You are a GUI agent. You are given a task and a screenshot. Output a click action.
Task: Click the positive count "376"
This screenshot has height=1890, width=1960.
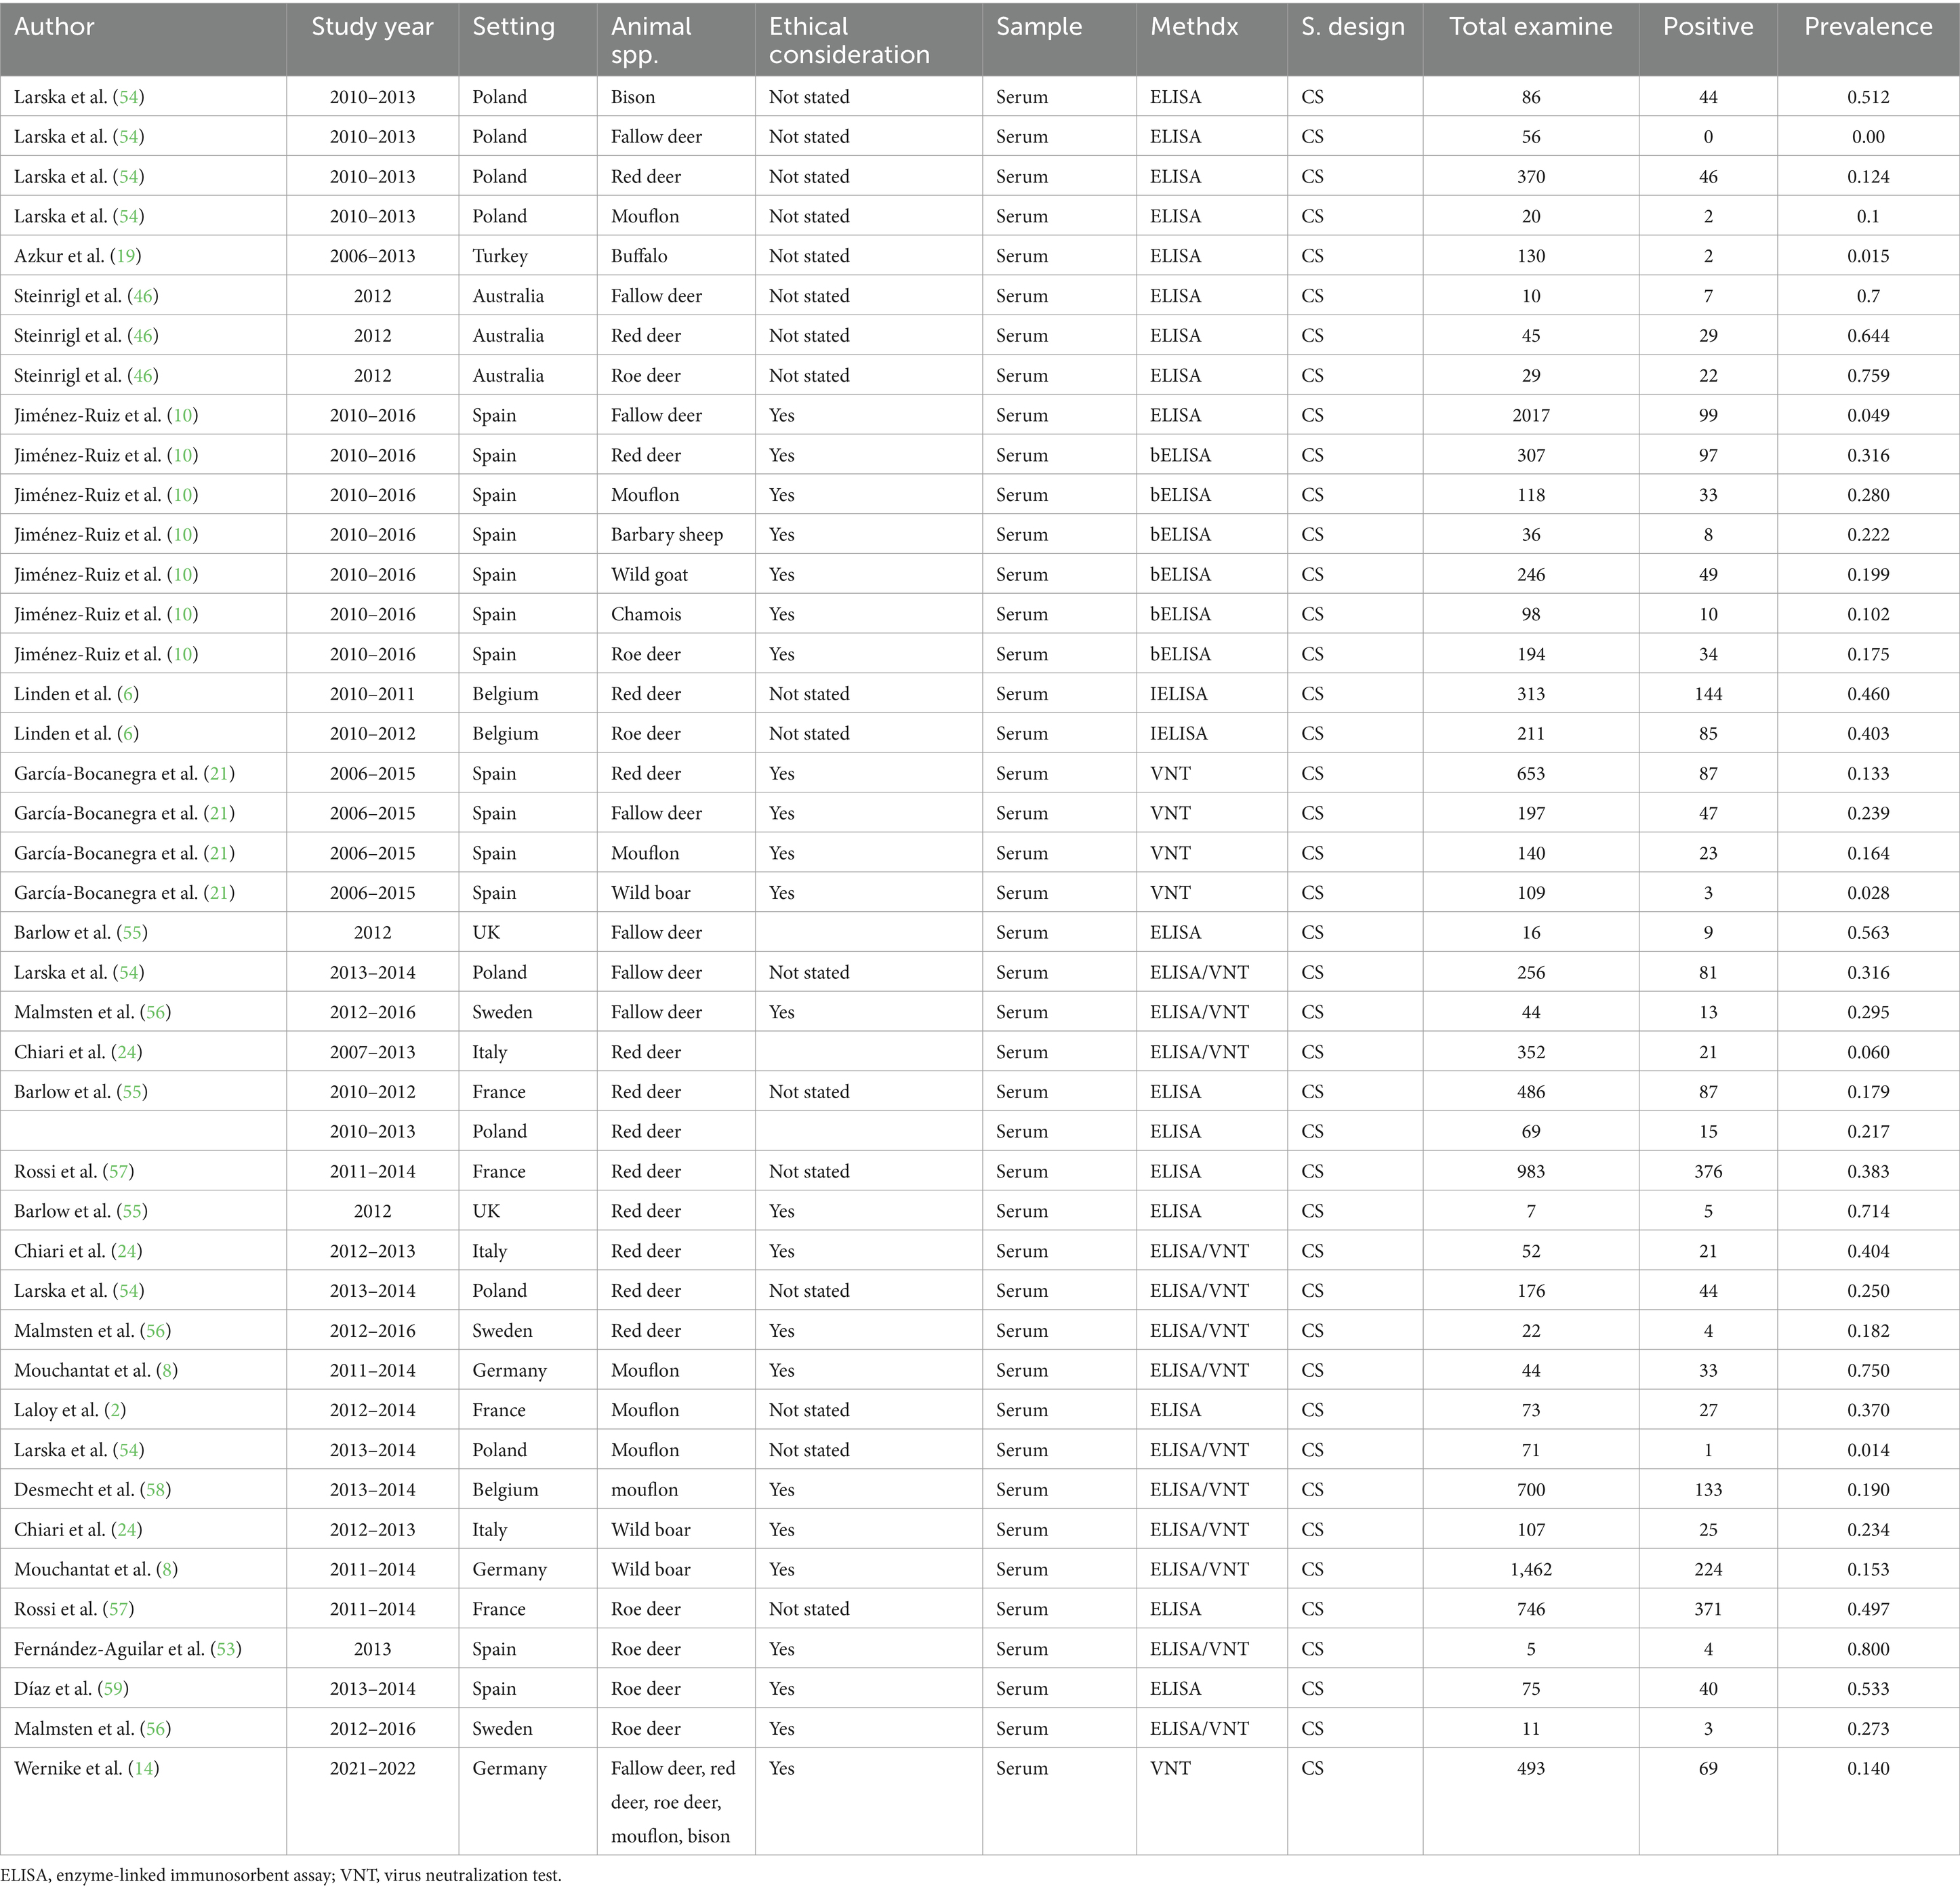tap(1708, 1171)
